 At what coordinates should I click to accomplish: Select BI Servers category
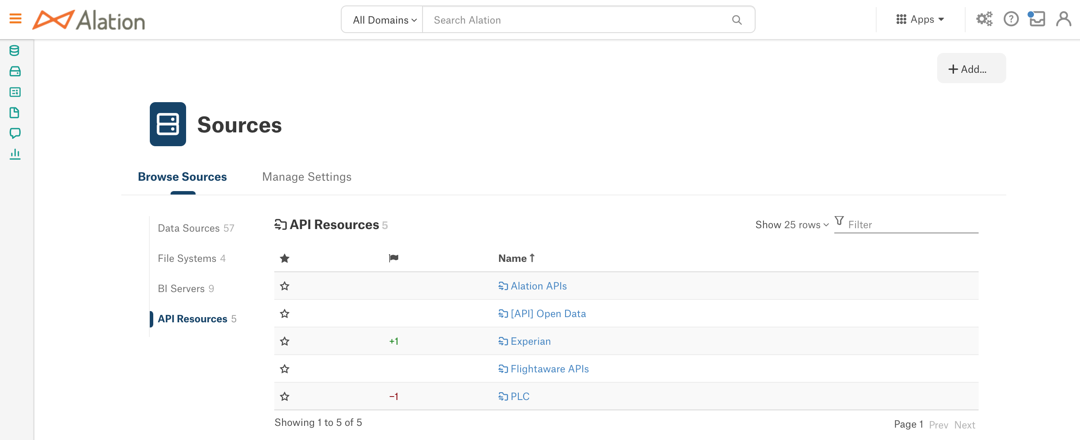click(186, 289)
